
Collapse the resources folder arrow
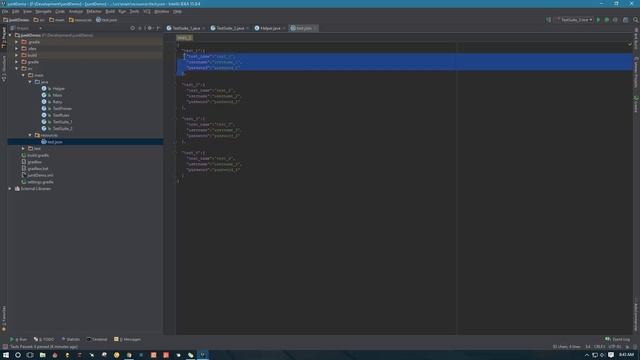pos(30,135)
